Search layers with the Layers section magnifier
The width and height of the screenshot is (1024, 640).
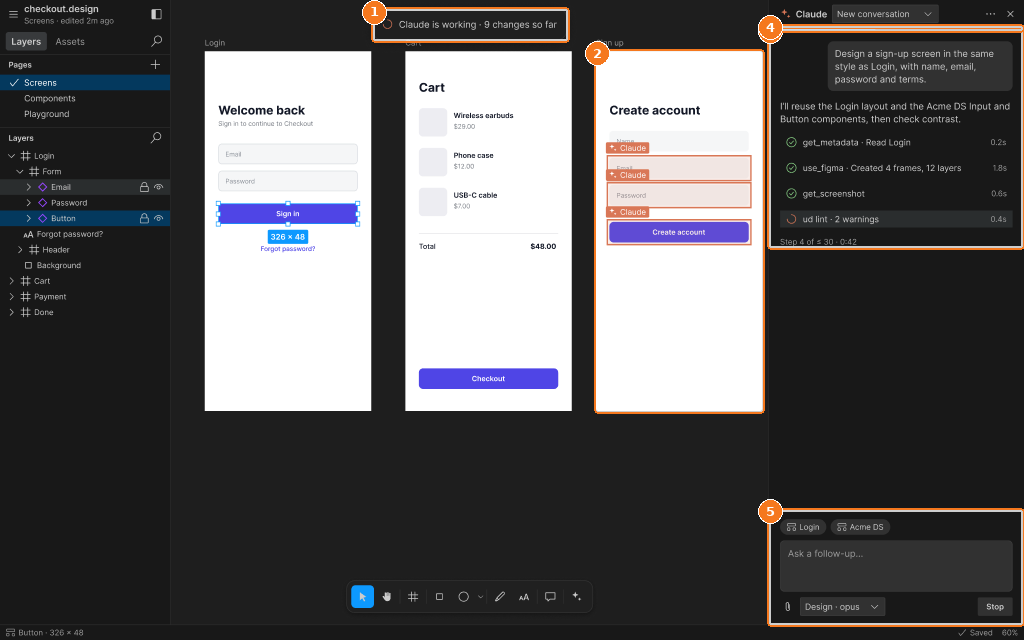coord(156,138)
